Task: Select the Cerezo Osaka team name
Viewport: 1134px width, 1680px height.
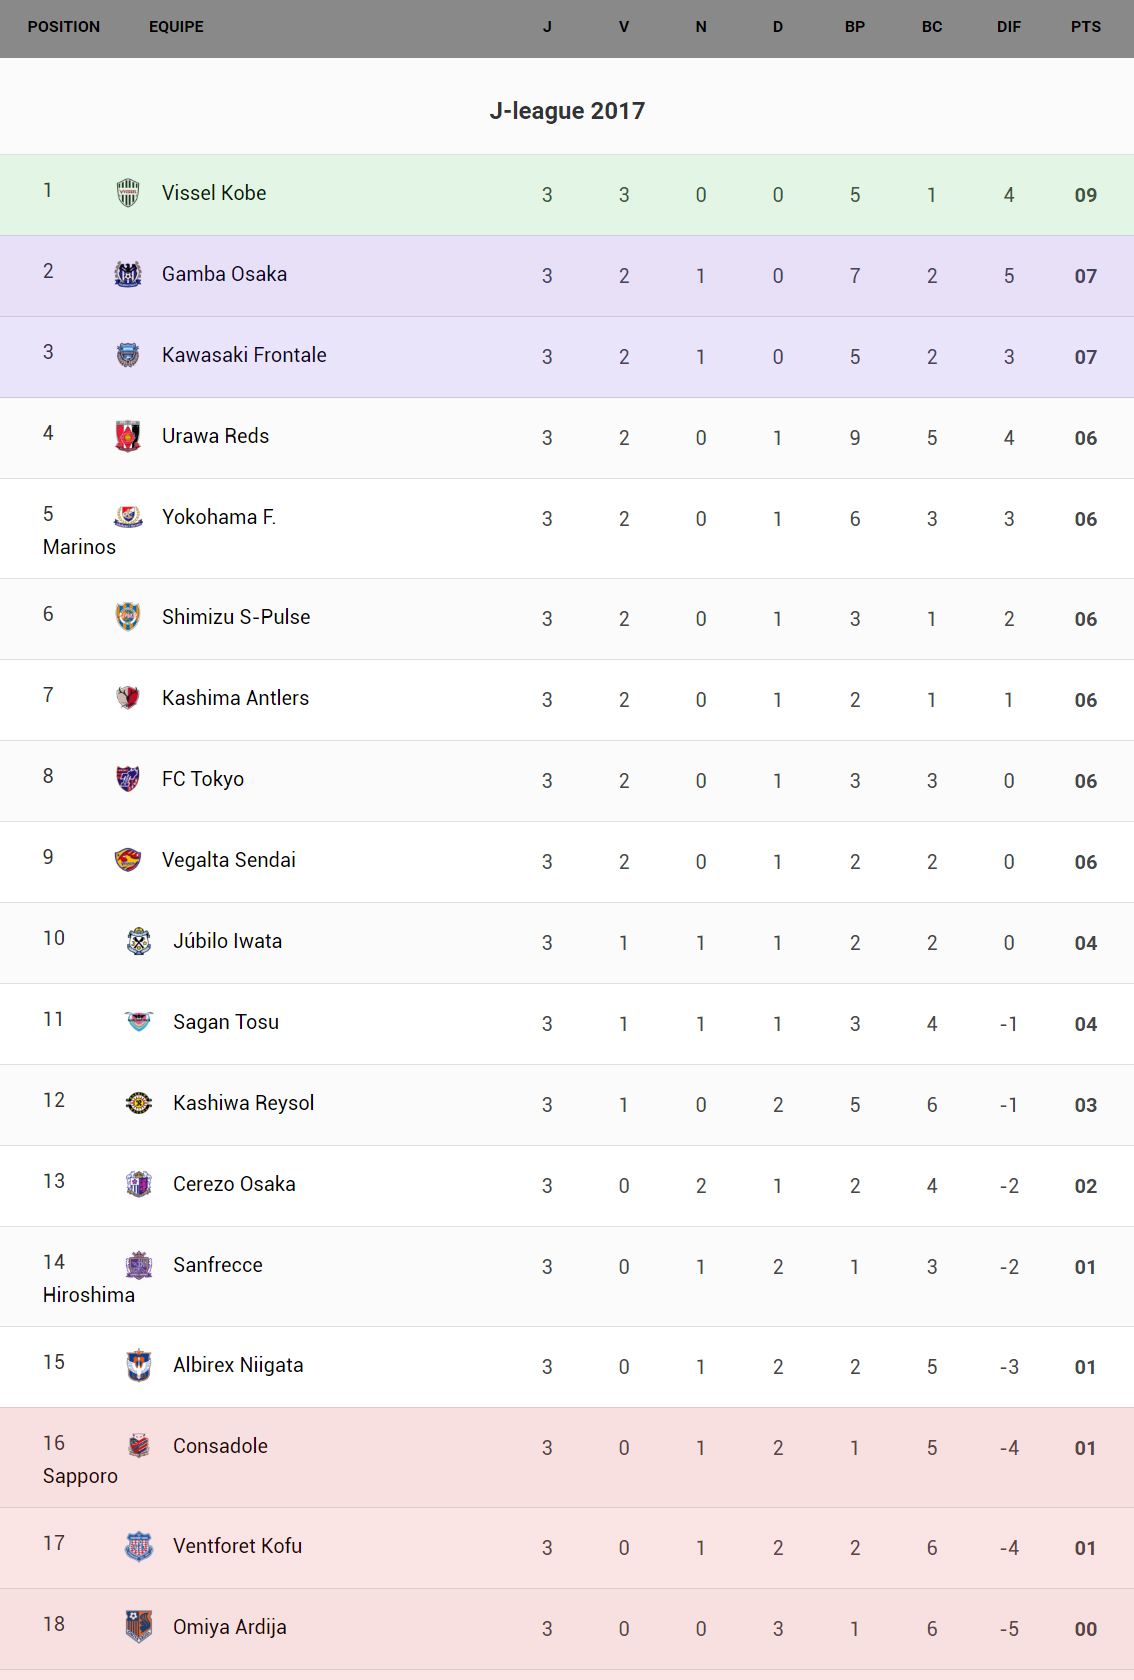Action: pos(234,1184)
